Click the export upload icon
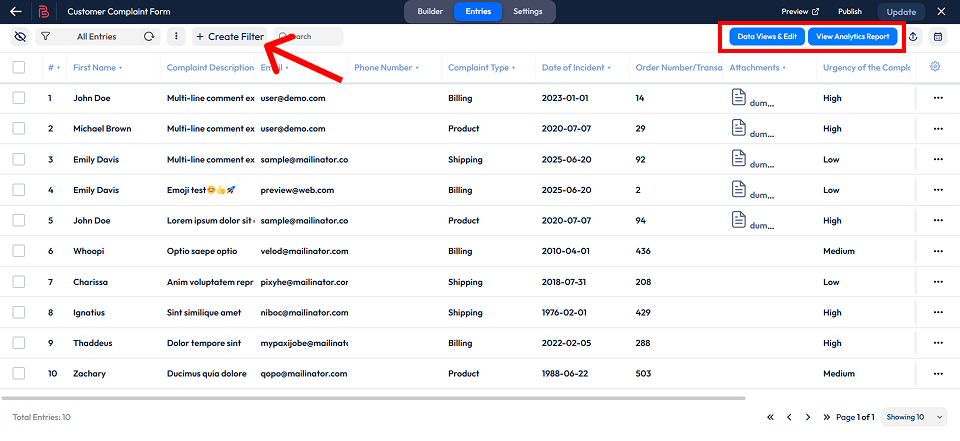This screenshot has height=441, width=960. pyautogui.click(x=913, y=37)
